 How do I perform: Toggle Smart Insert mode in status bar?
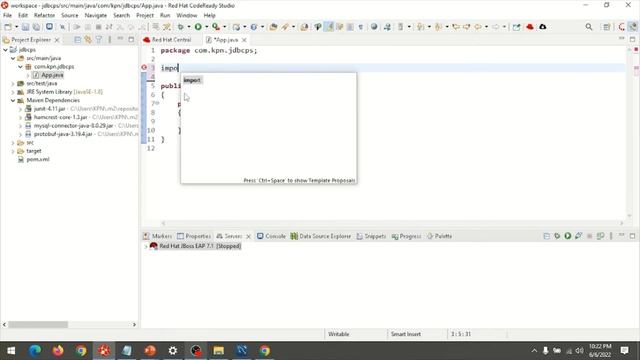(406, 334)
